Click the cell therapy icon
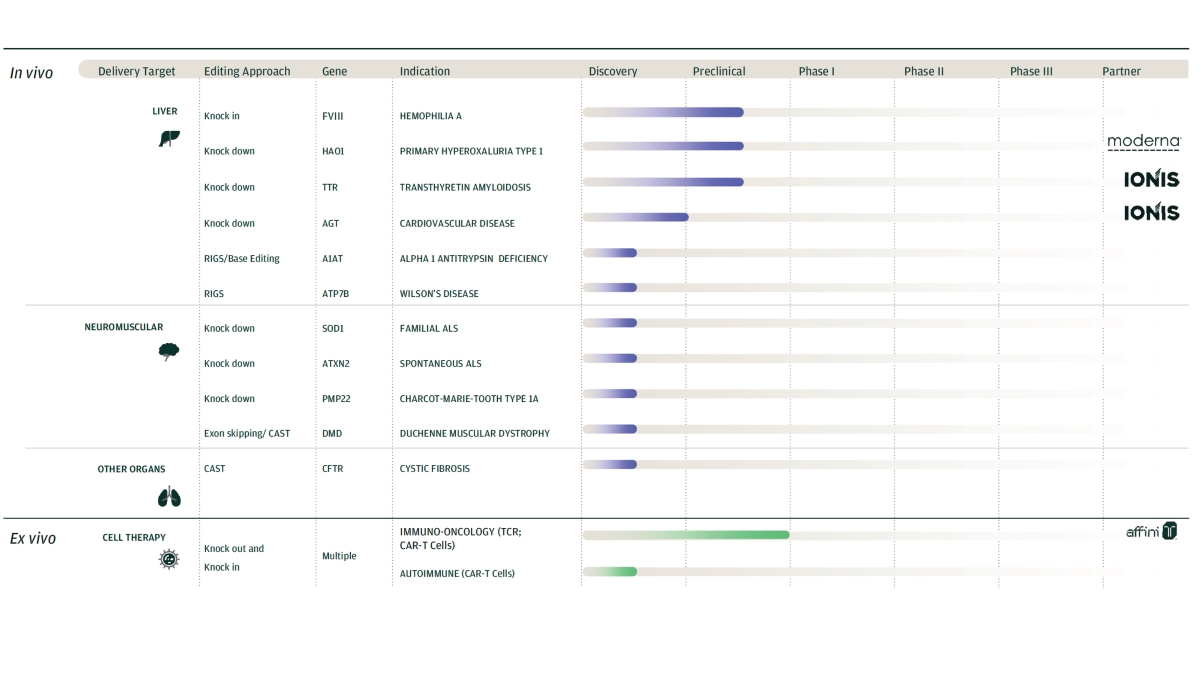Image resolution: width=1200 pixels, height=675 pixels. 169,560
